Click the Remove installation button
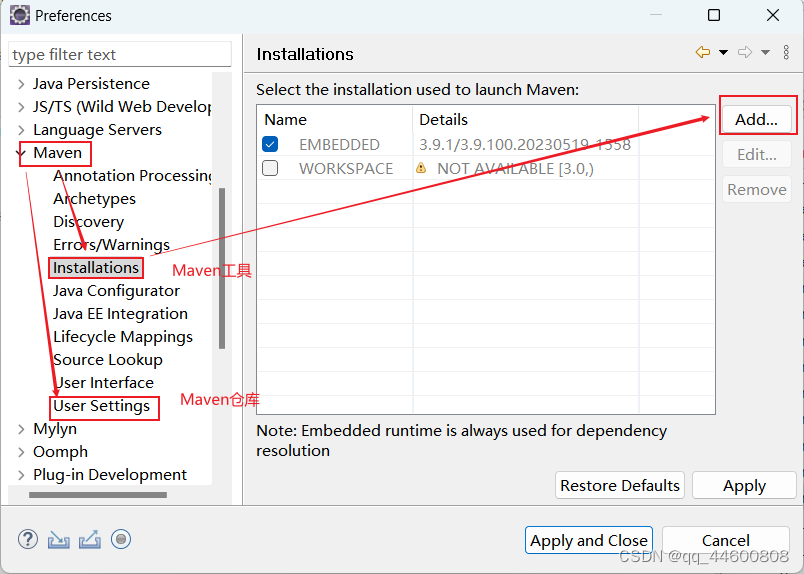804x574 pixels. 756,189
